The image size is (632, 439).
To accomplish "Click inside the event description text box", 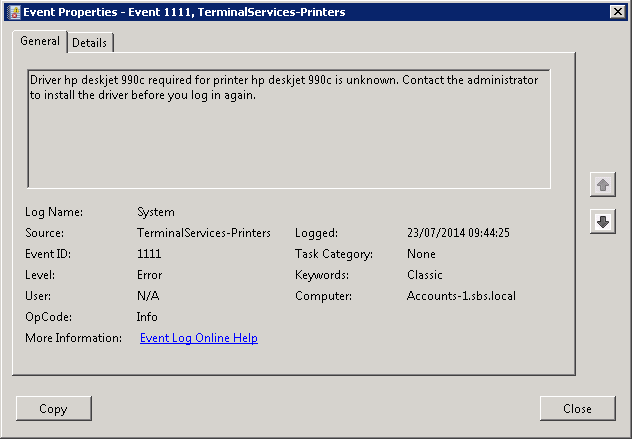I will (288, 140).
